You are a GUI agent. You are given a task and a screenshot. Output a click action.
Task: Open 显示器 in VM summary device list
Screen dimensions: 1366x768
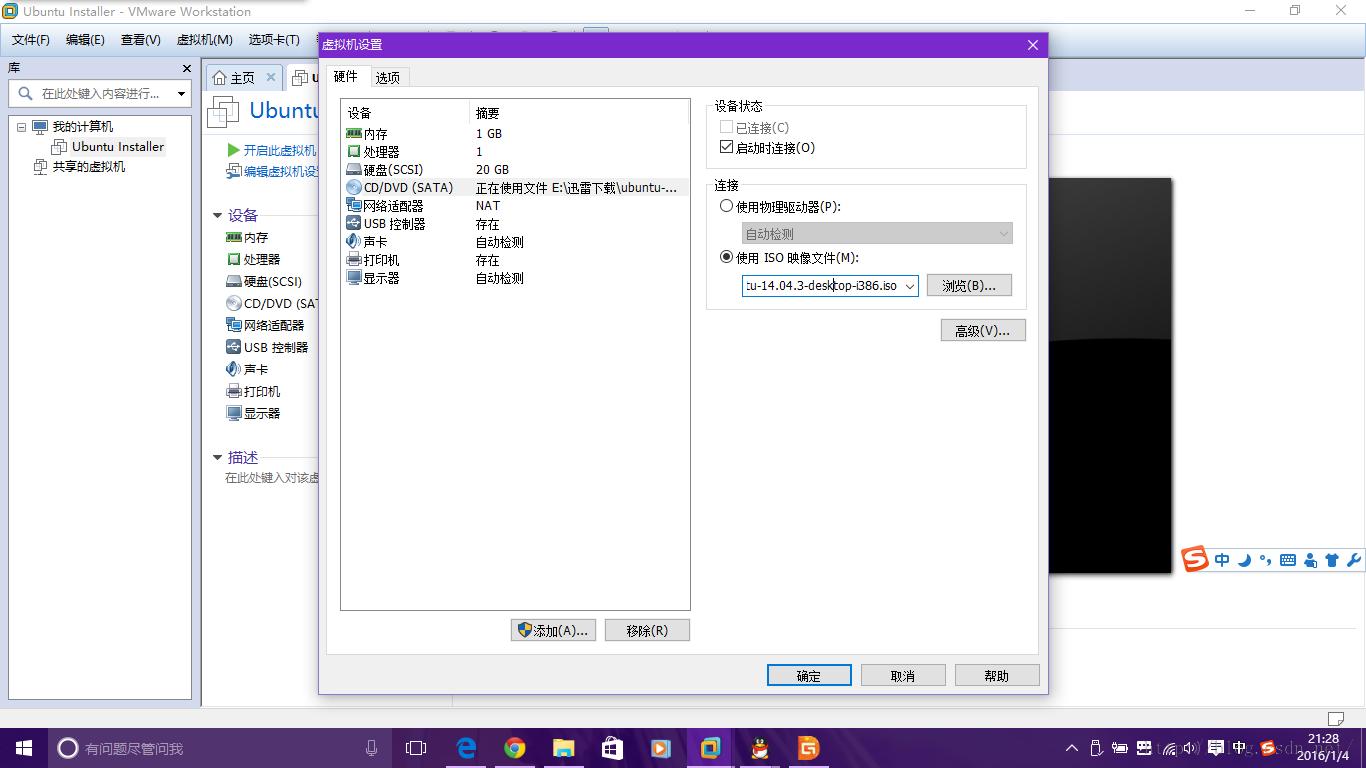(254, 413)
